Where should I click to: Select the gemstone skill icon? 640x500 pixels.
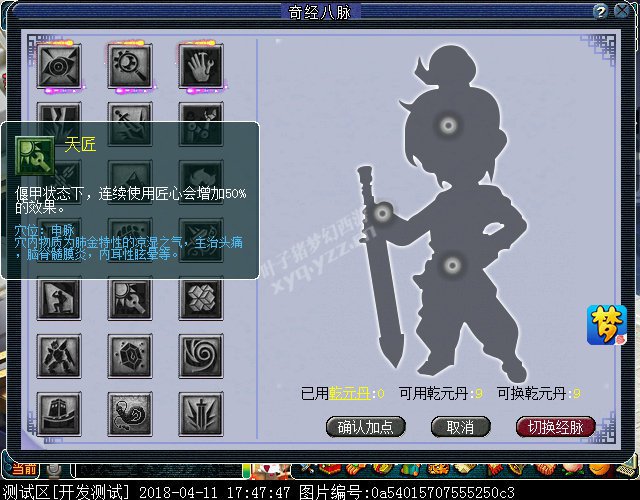pyautogui.click(x=130, y=356)
